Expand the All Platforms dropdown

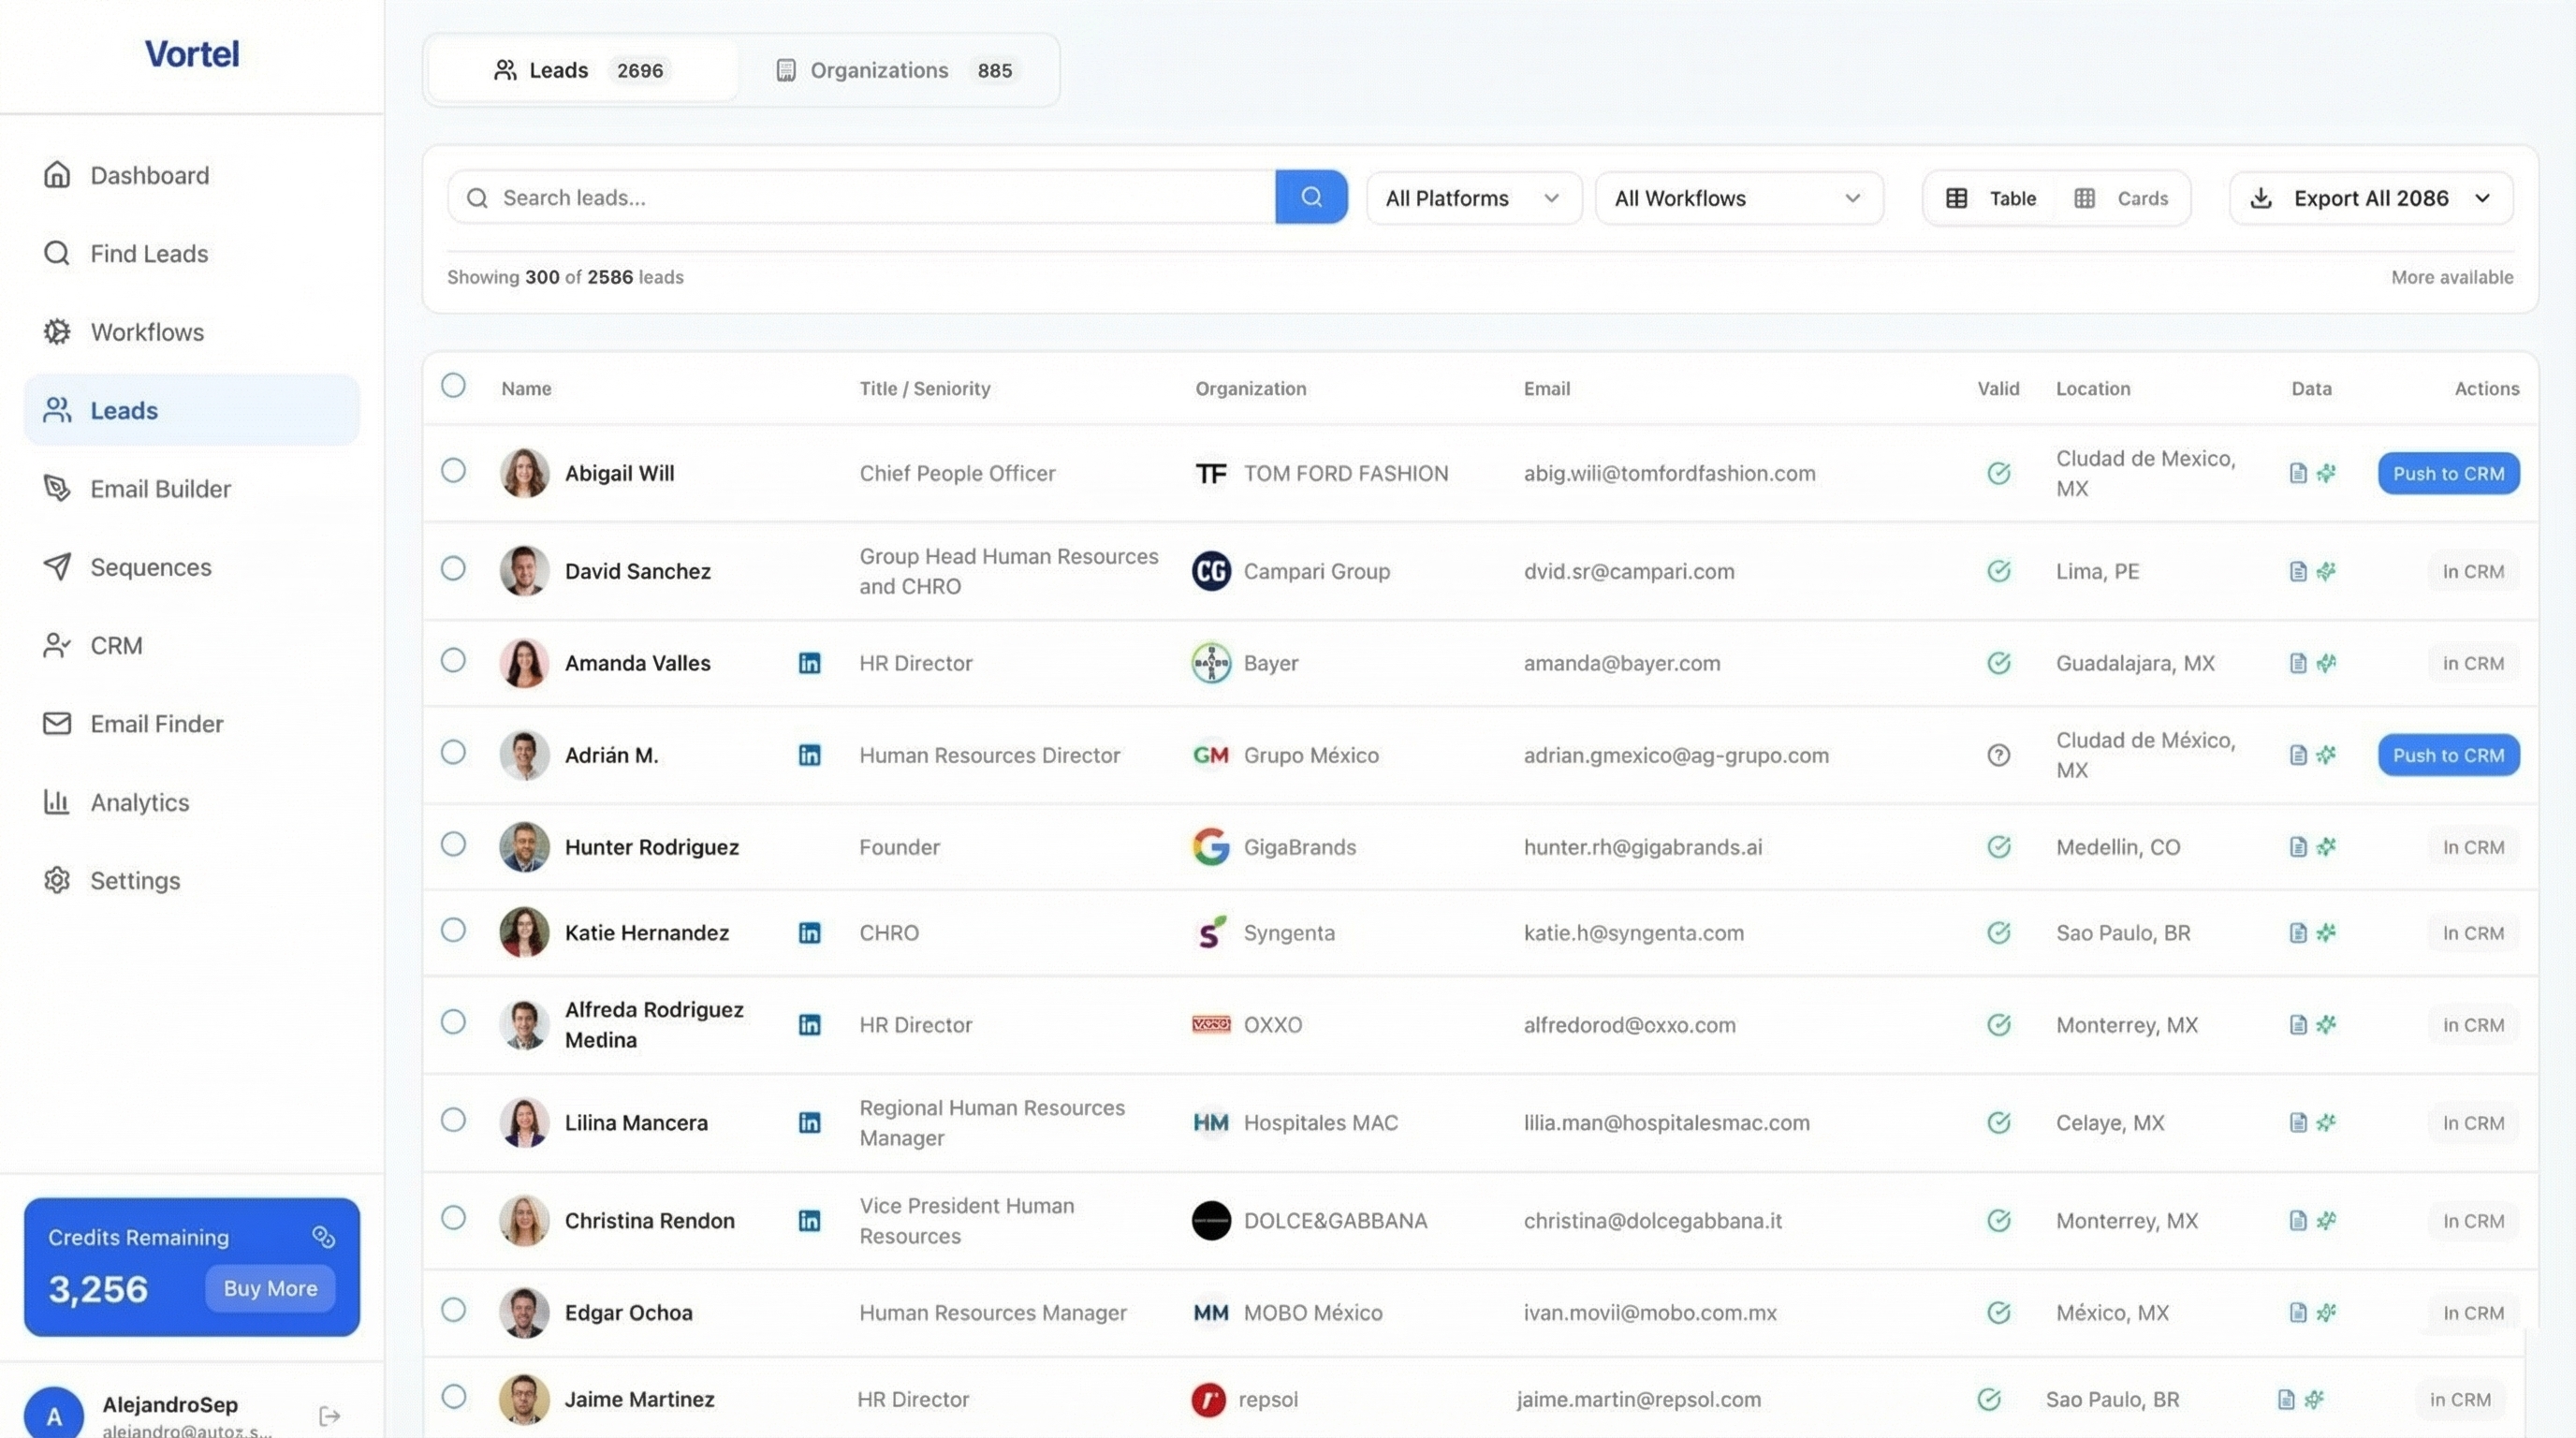pos(1473,198)
